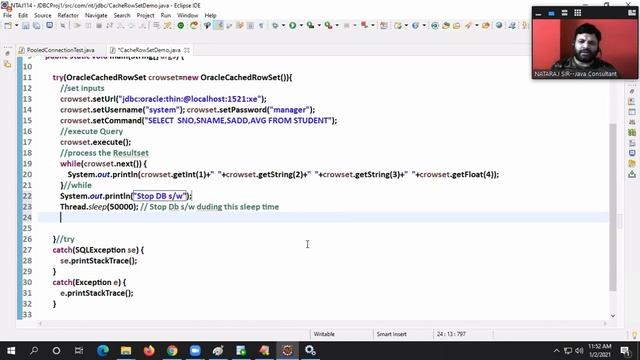
Task: Open the Navigate menu
Action: [96, 16]
